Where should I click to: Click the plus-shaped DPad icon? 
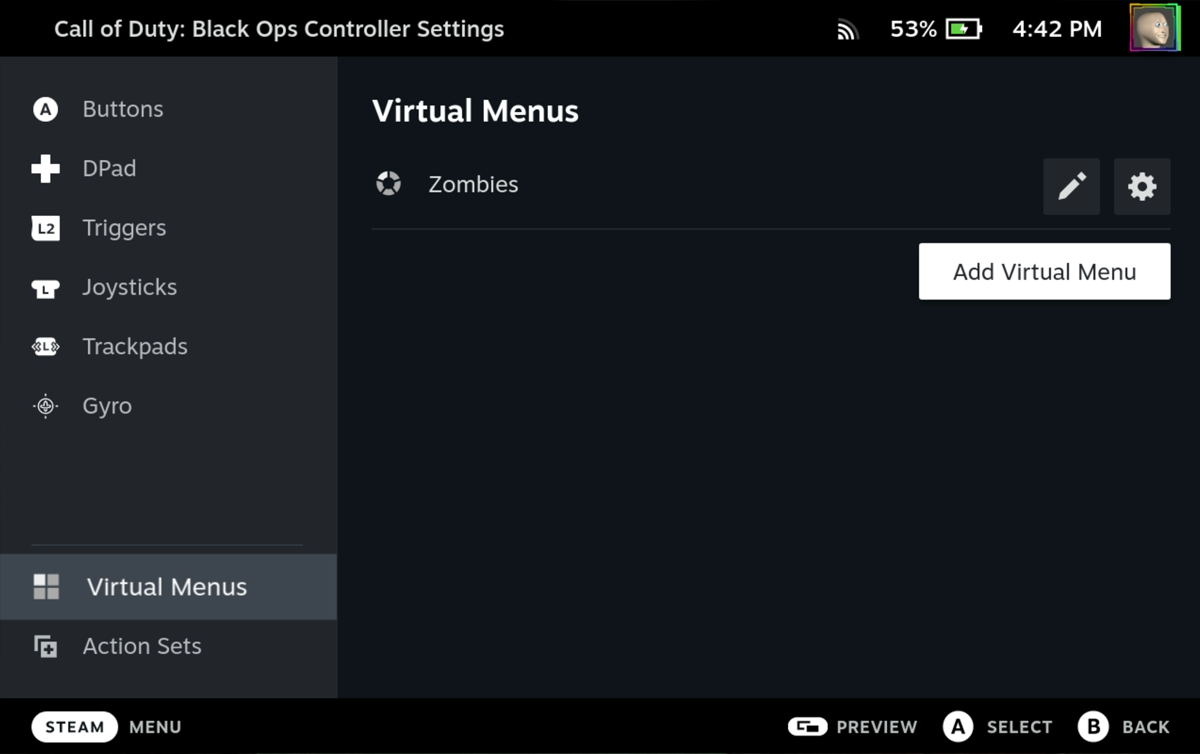coord(45,169)
